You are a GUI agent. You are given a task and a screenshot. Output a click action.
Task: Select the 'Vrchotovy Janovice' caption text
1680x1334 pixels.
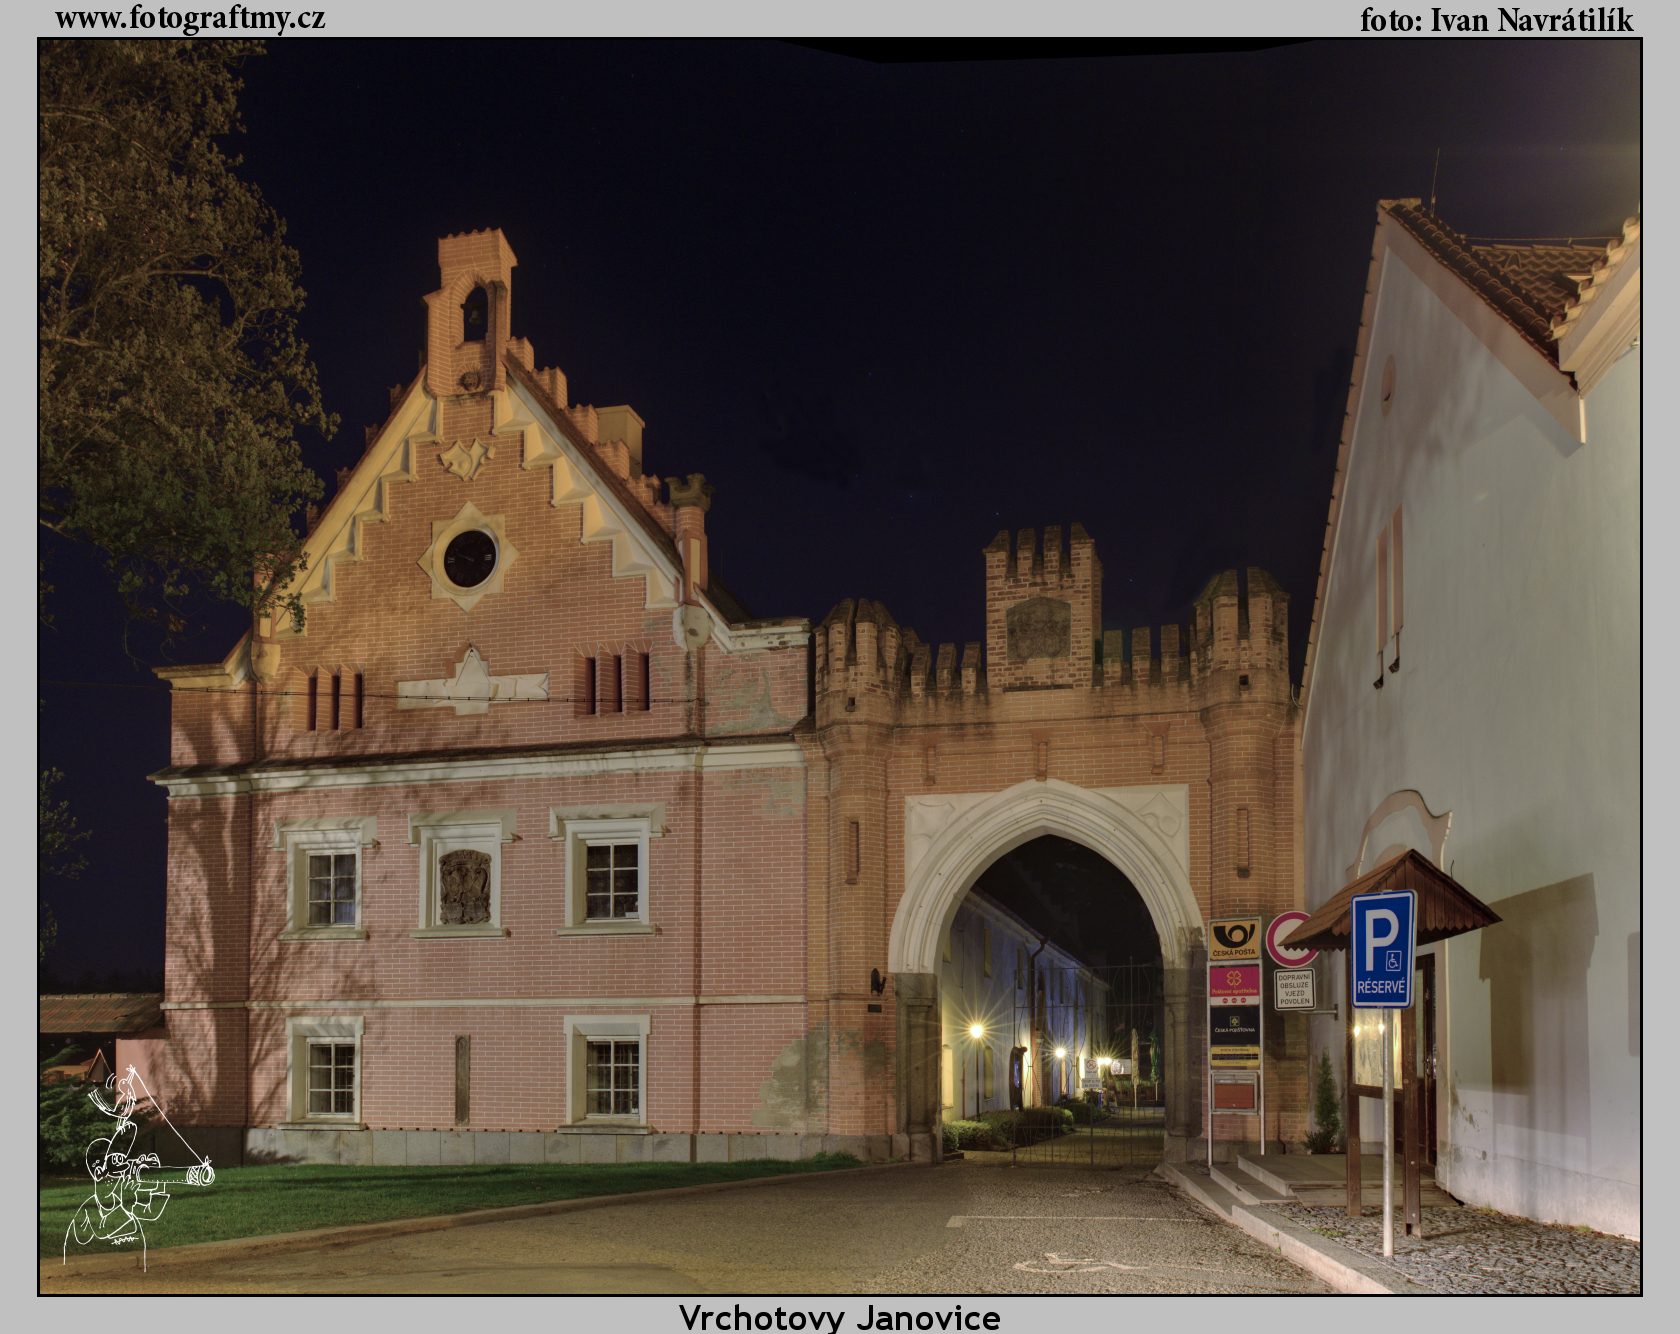coord(839,1316)
